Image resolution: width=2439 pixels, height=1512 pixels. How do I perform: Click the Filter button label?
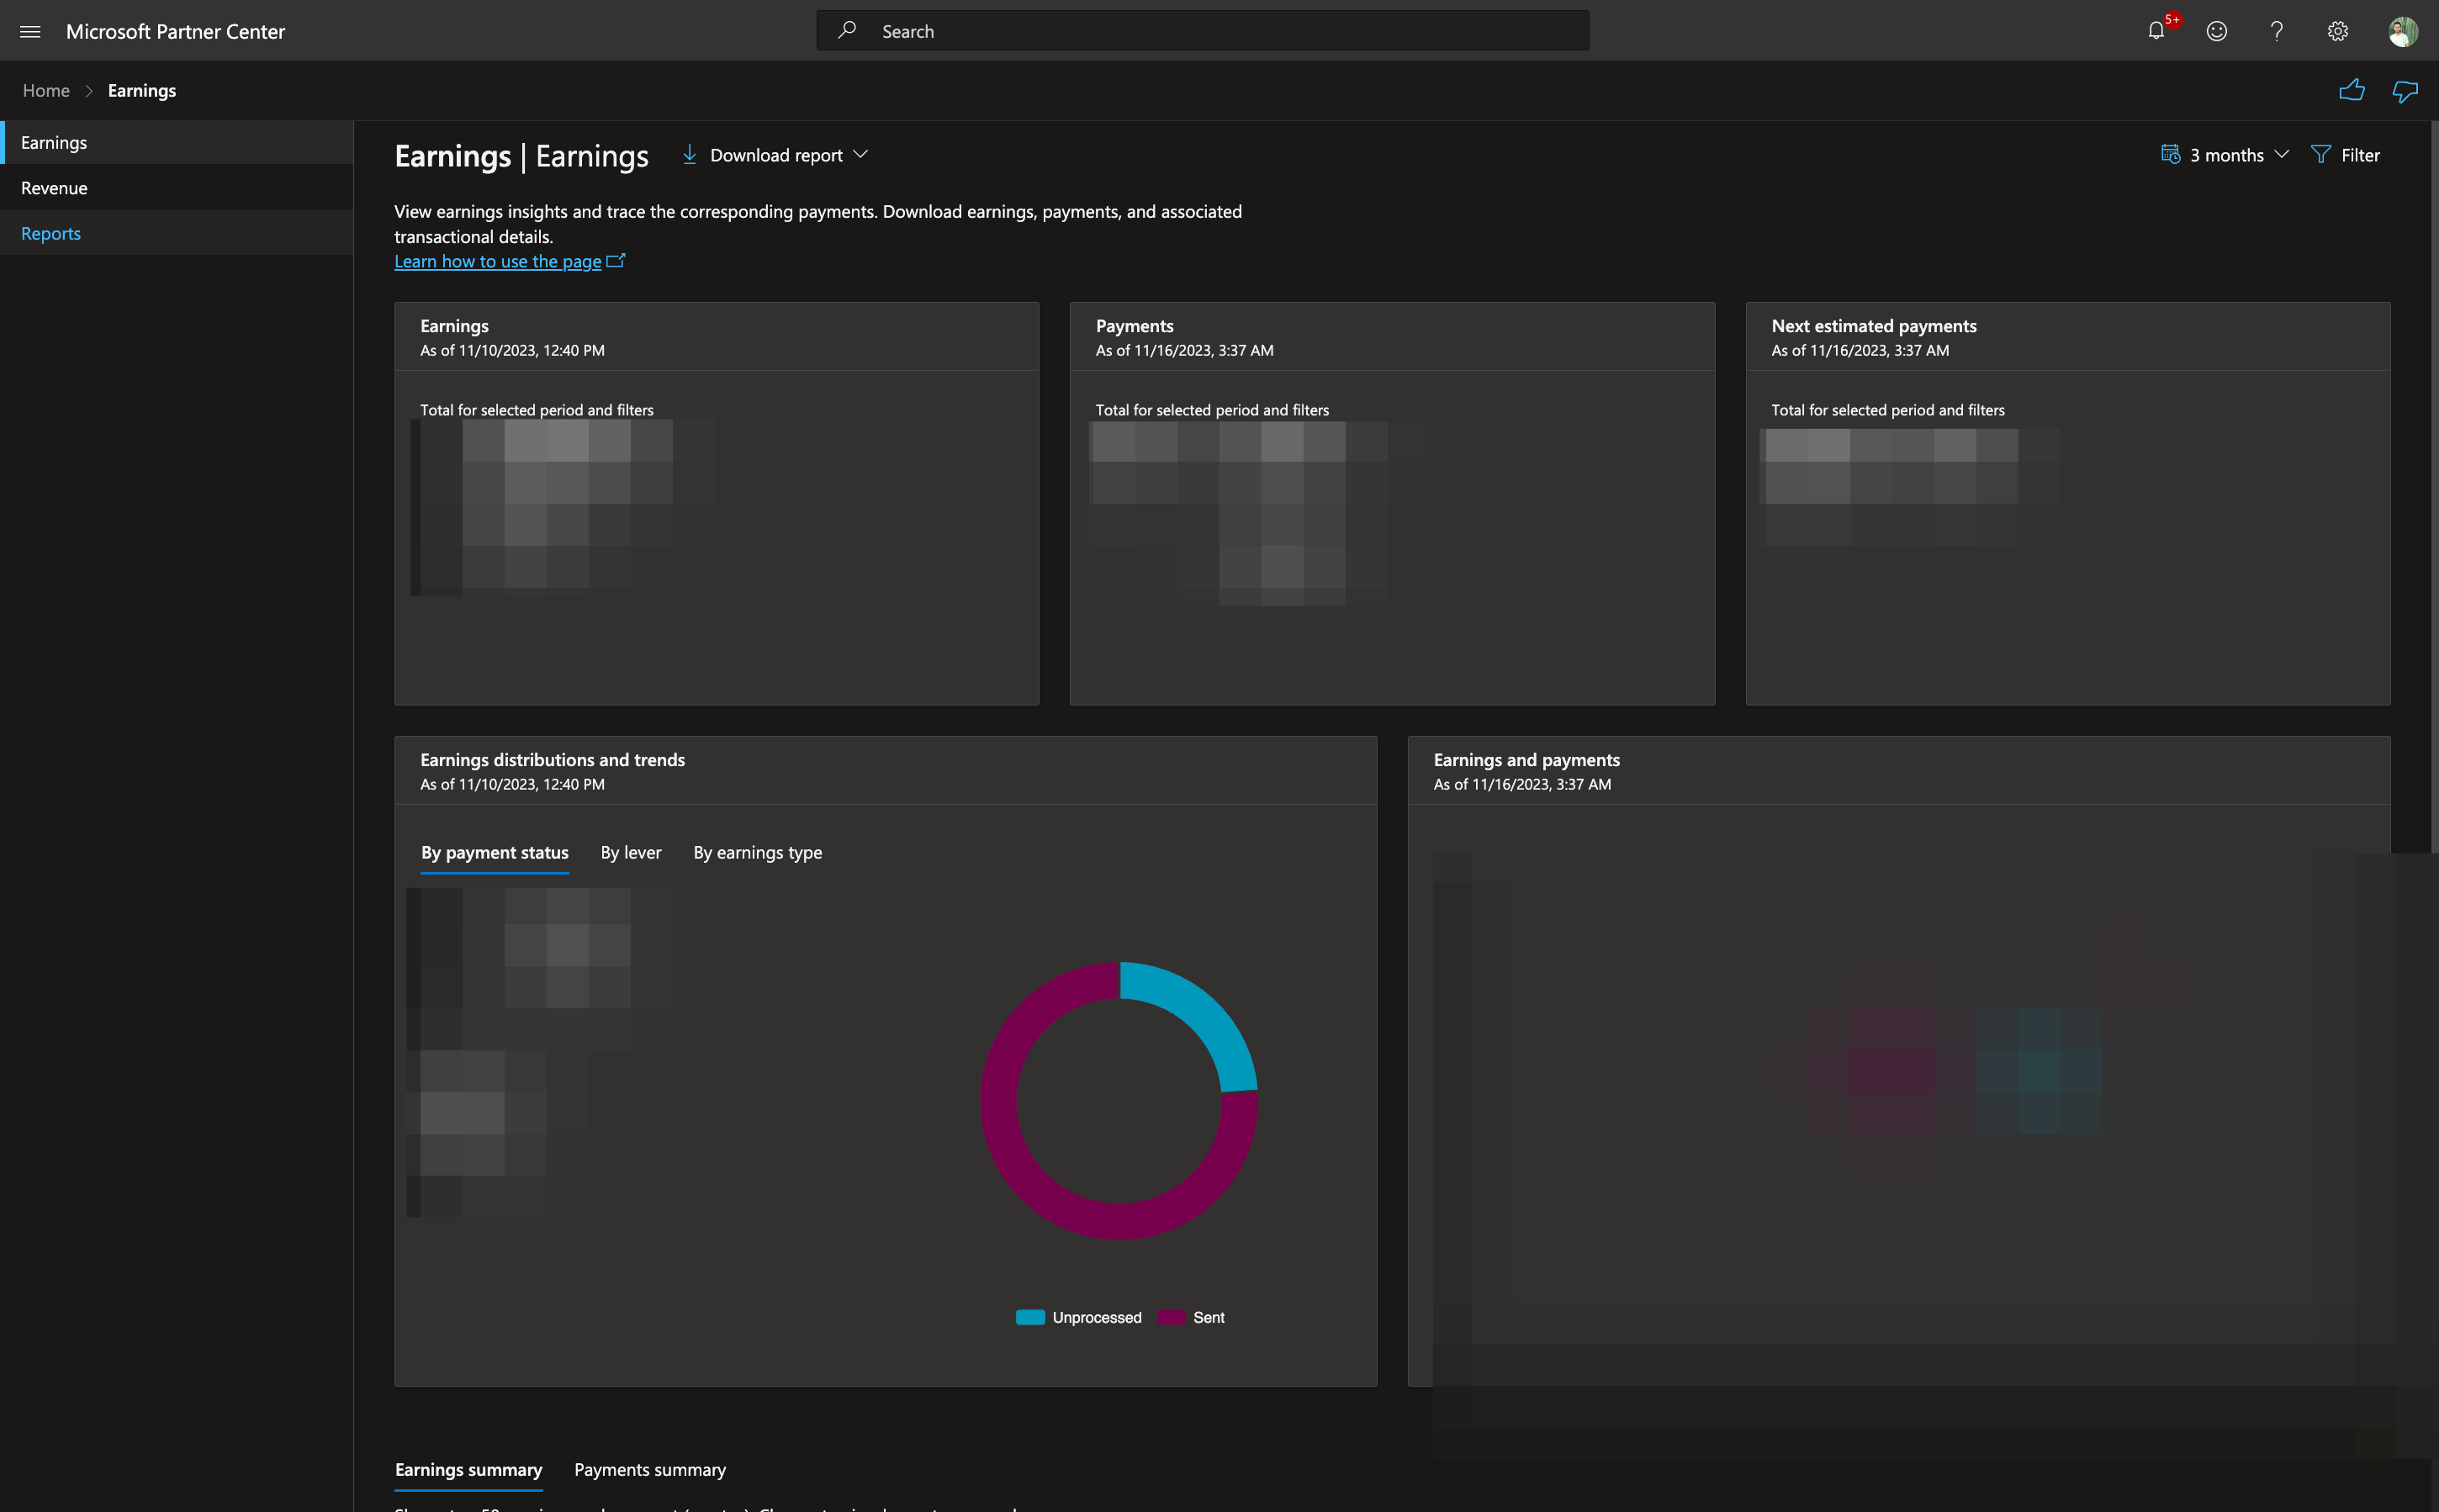[x=2359, y=155]
